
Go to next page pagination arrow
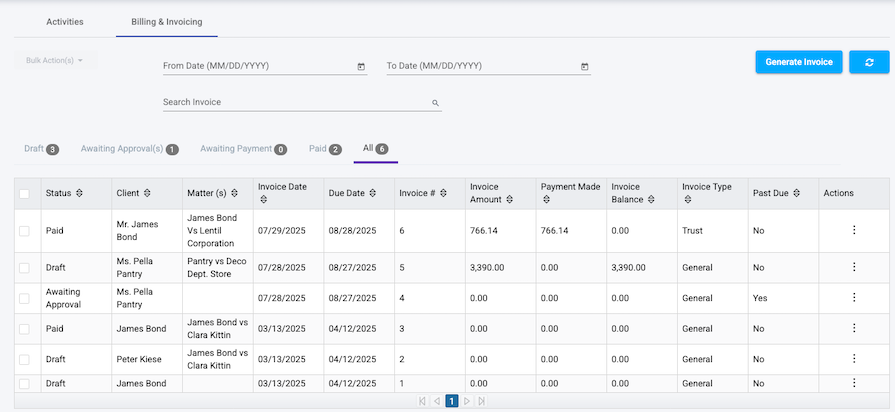point(466,401)
